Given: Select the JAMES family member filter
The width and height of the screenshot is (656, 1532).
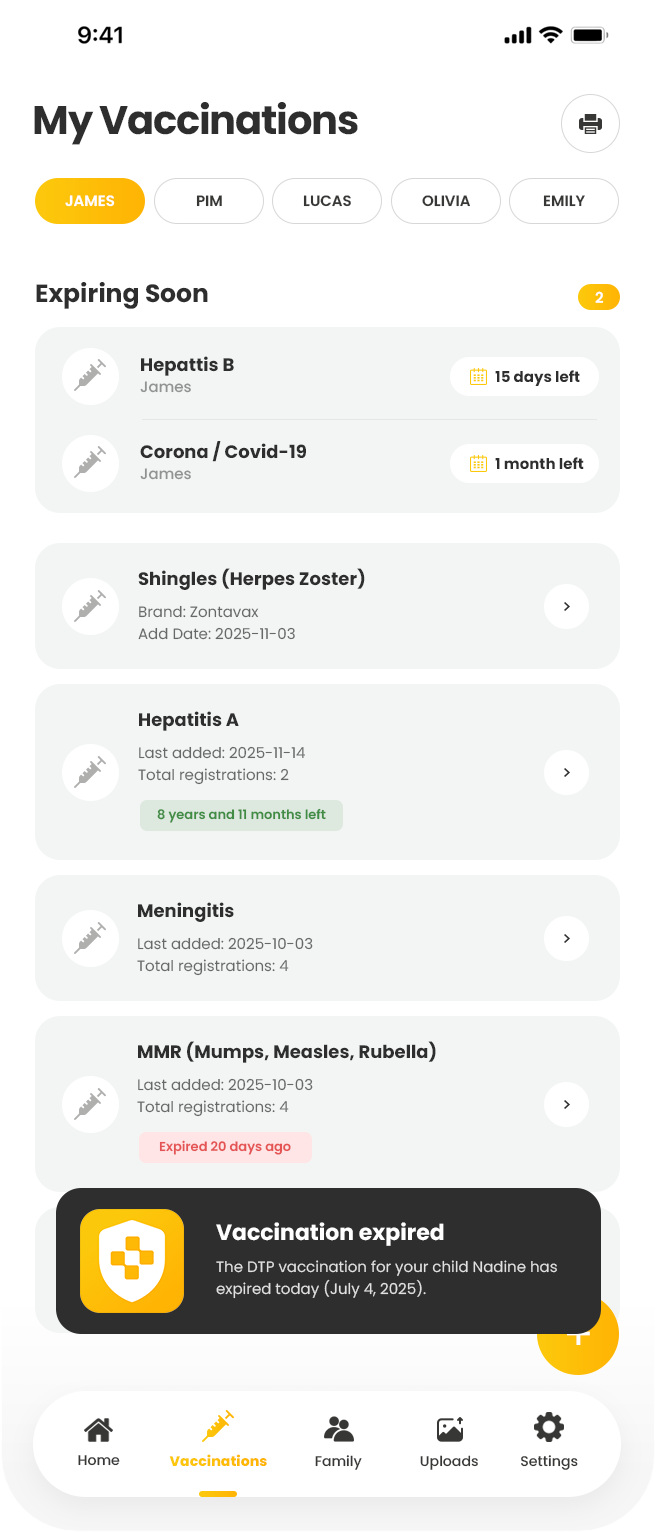Looking at the screenshot, I should point(89,200).
